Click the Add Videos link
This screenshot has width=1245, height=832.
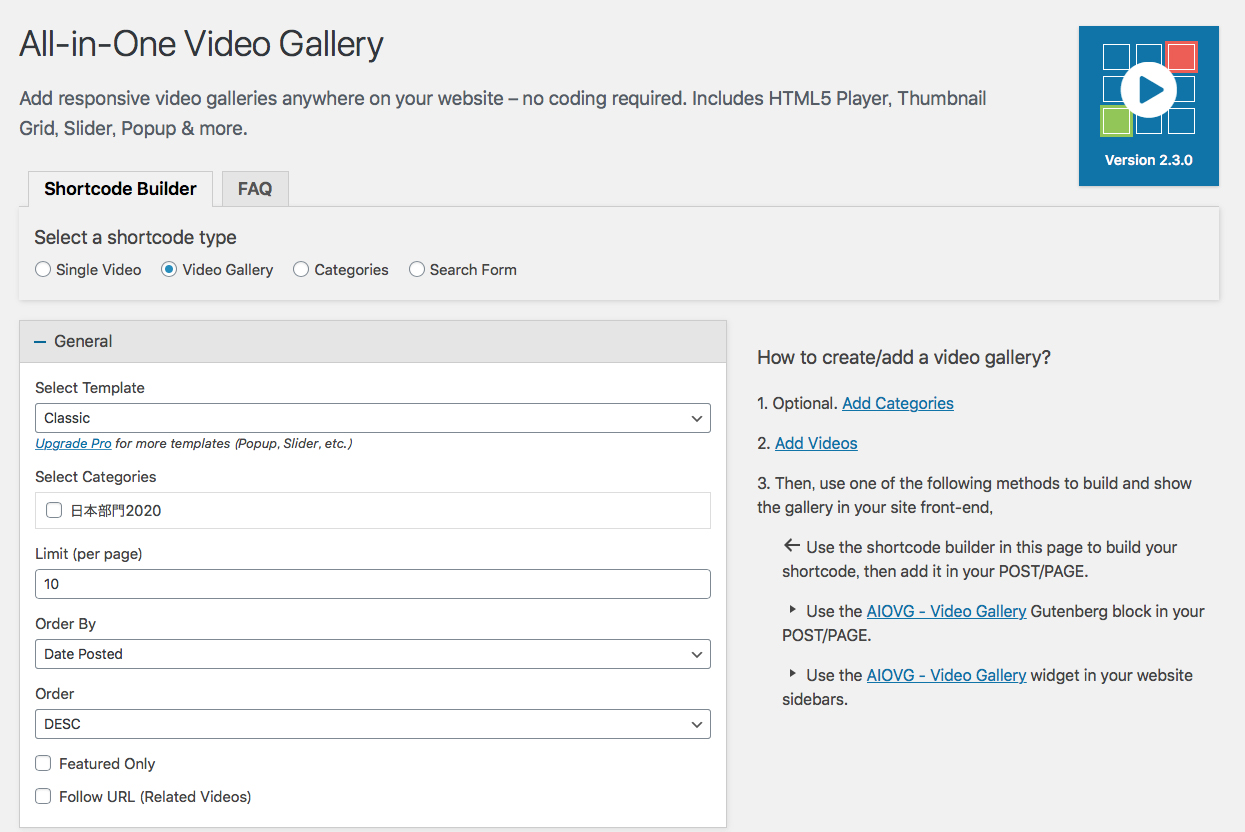pyautogui.click(x=816, y=443)
